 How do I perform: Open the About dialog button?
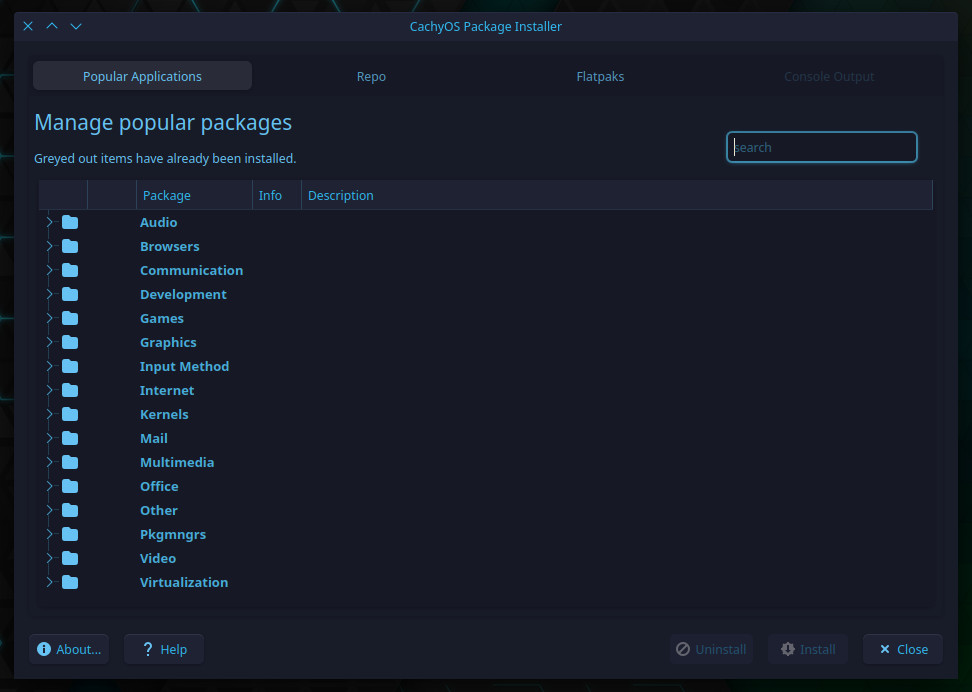[x=69, y=649]
